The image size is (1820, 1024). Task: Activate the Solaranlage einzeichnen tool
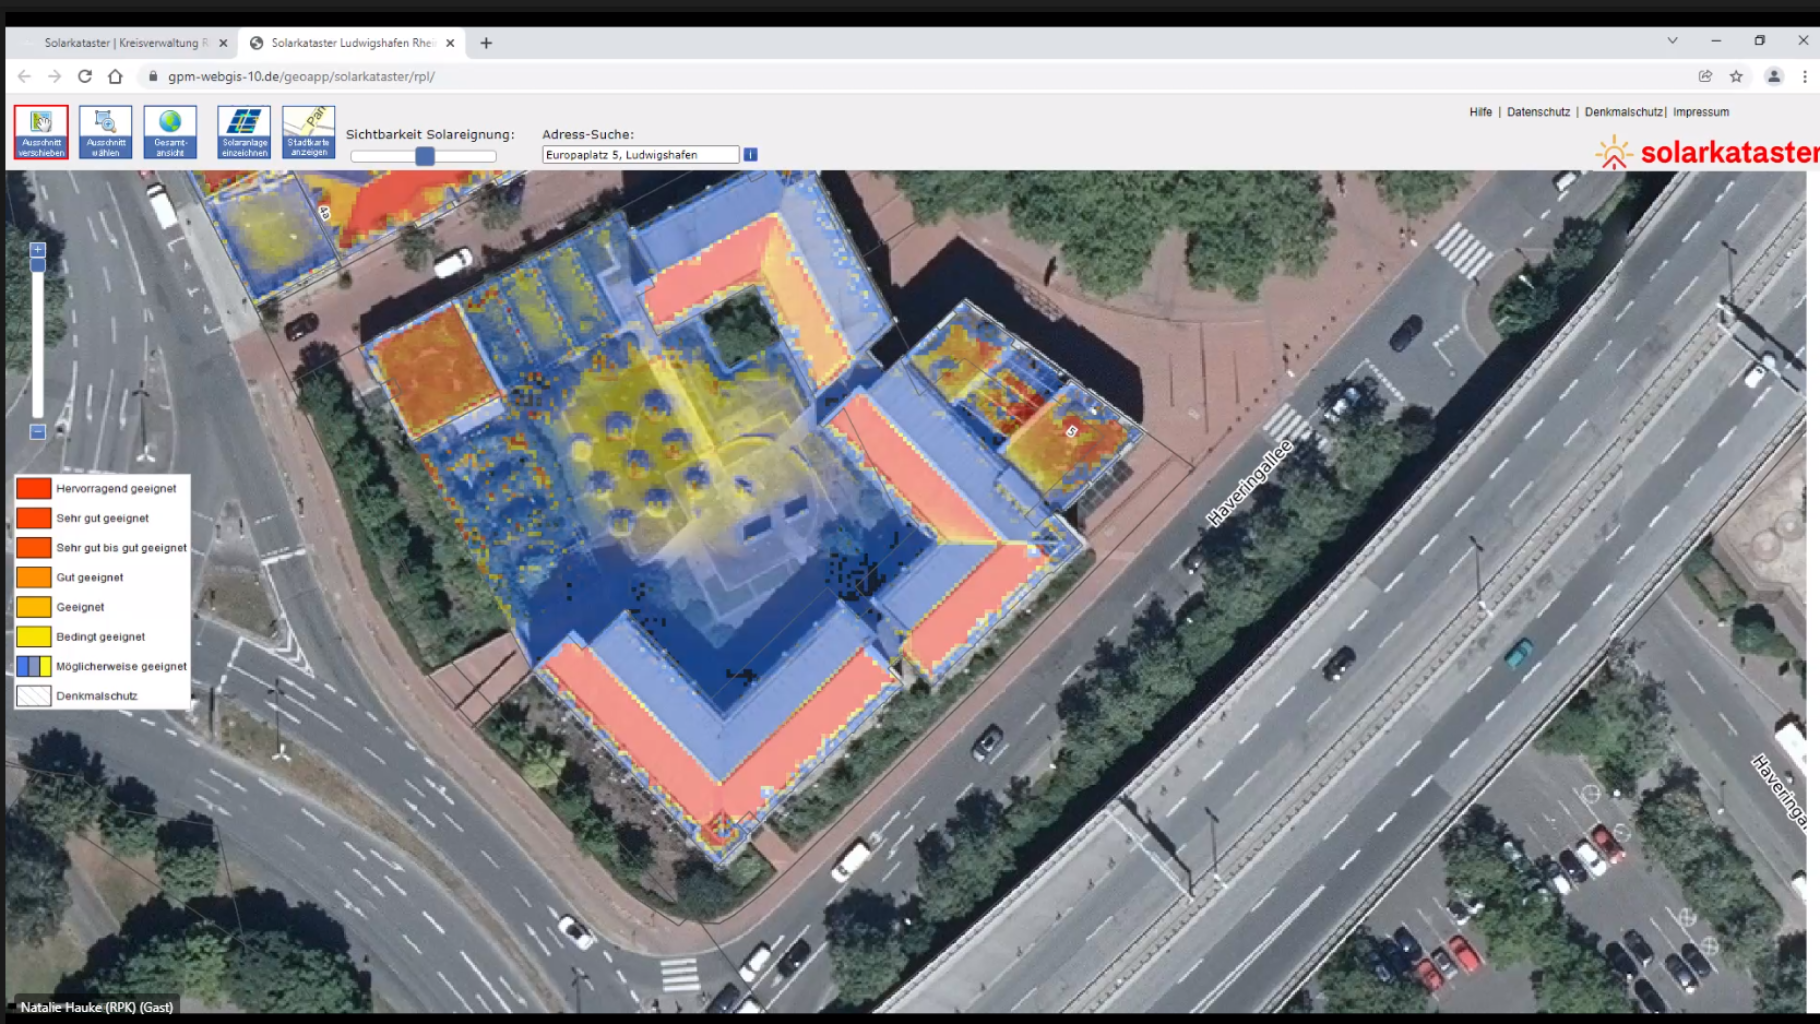click(244, 132)
